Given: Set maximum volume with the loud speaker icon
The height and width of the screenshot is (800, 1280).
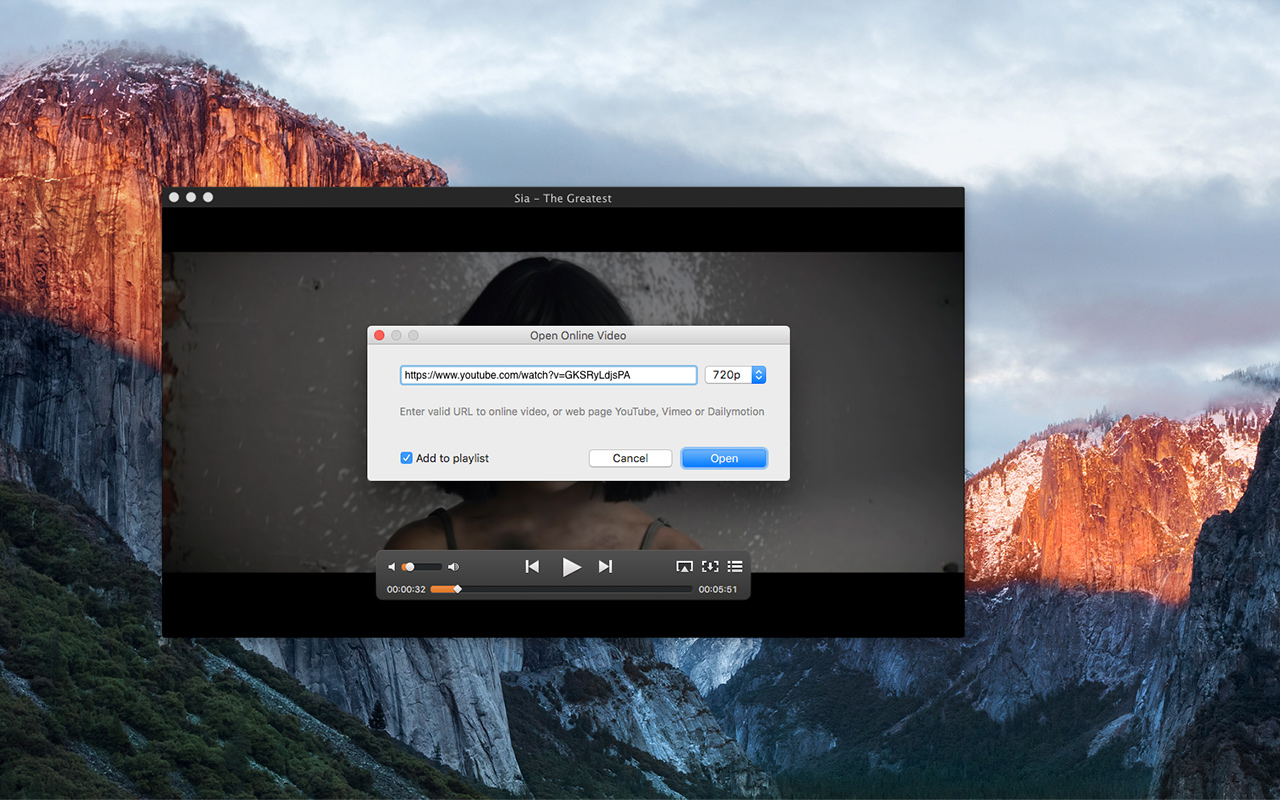Looking at the screenshot, I should tap(453, 567).
